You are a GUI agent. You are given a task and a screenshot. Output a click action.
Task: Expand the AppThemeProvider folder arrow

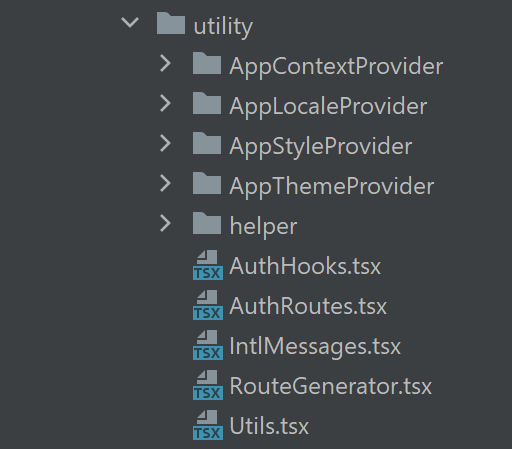[165, 183]
